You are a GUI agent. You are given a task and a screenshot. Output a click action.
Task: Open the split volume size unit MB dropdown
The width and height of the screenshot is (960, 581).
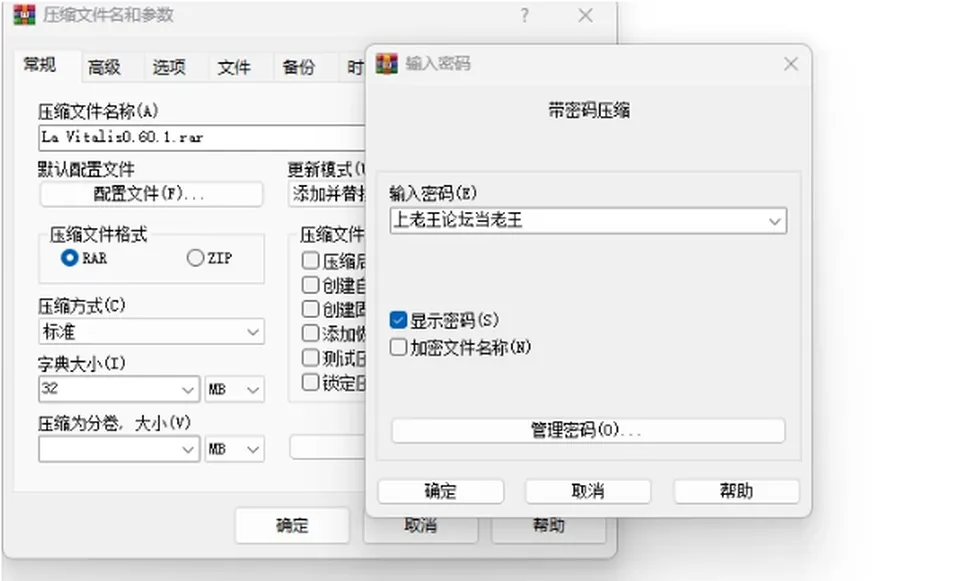[234, 449]
